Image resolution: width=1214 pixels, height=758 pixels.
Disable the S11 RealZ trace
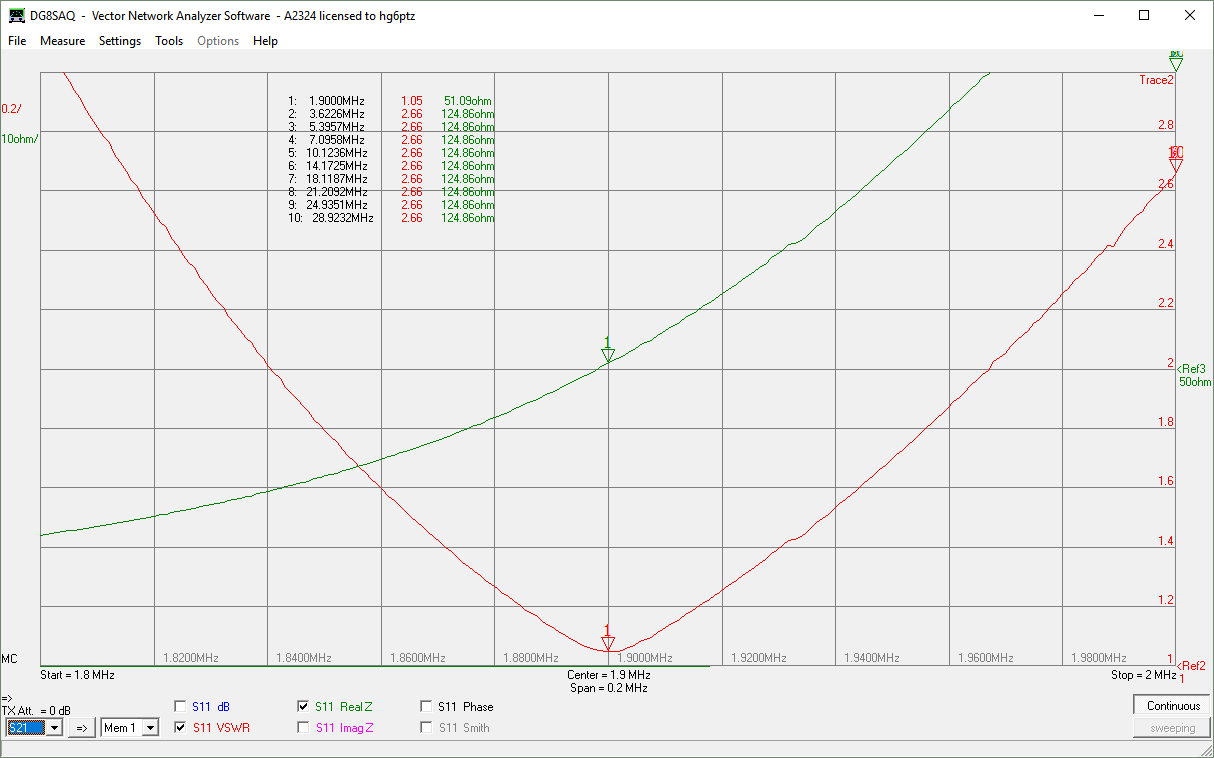pos(303,706)
